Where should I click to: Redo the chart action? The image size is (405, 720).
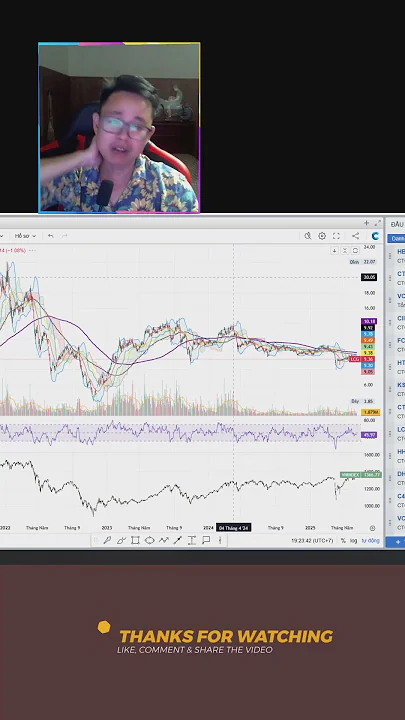tap(65, 236)
